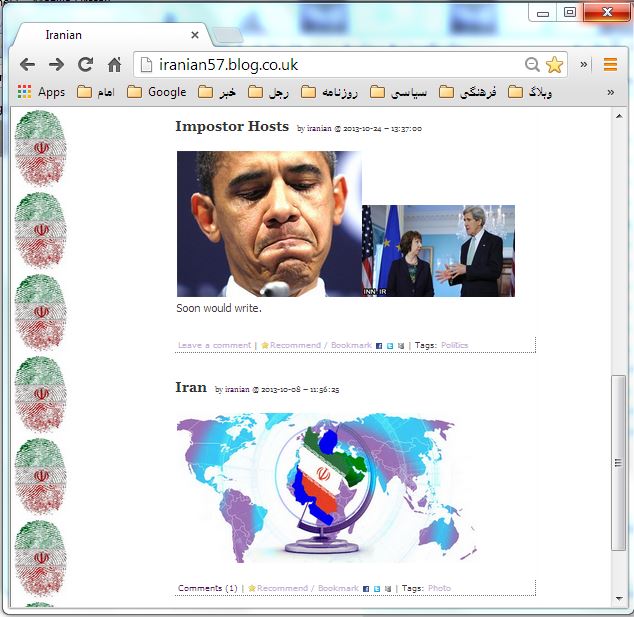Share the Iran post via Facebook icon
This screenshot has width=634, height=617.
366,589
